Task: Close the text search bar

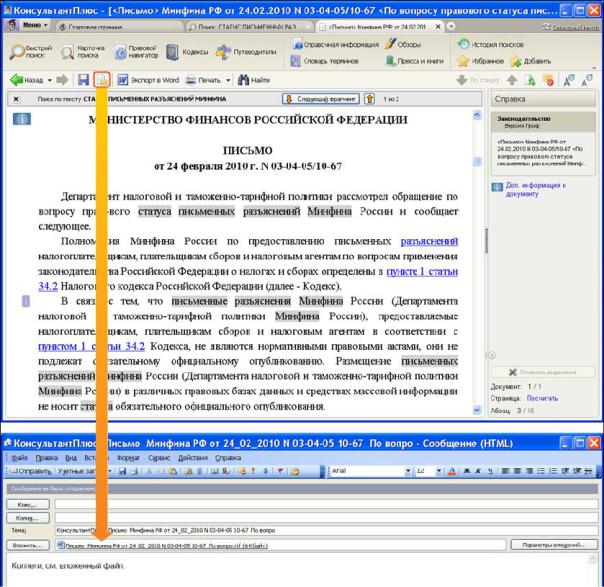Action: click(16, 99)
